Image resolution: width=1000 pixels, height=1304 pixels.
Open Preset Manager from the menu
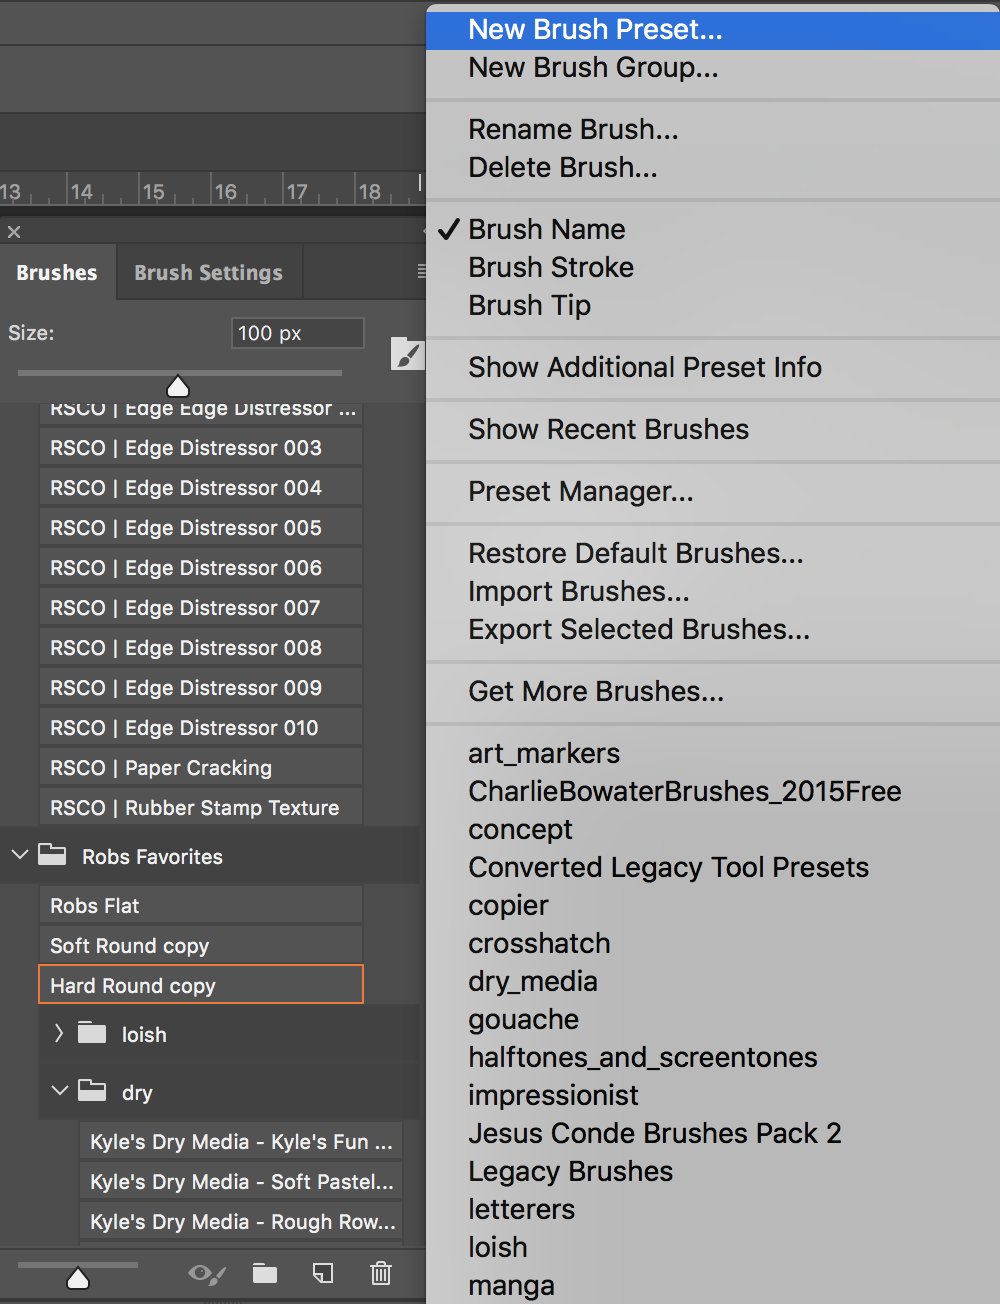713,492
